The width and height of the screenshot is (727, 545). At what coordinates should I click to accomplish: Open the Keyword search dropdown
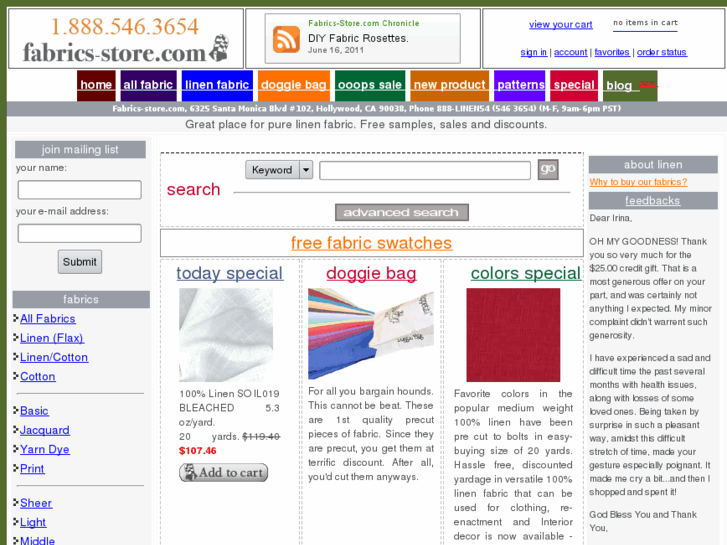[x=279, y=170]
